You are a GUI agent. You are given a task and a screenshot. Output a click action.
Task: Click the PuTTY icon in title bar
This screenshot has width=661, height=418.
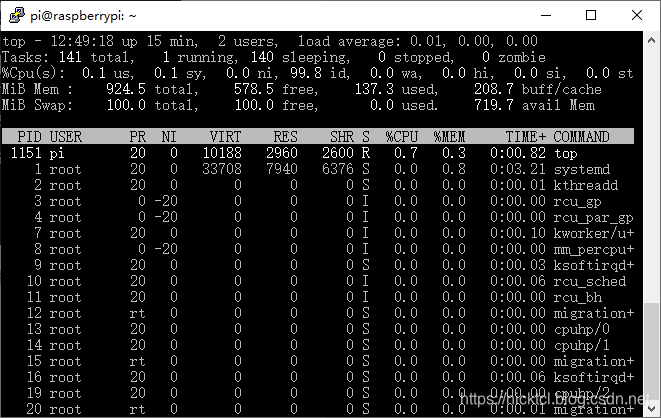click(16, 16)
